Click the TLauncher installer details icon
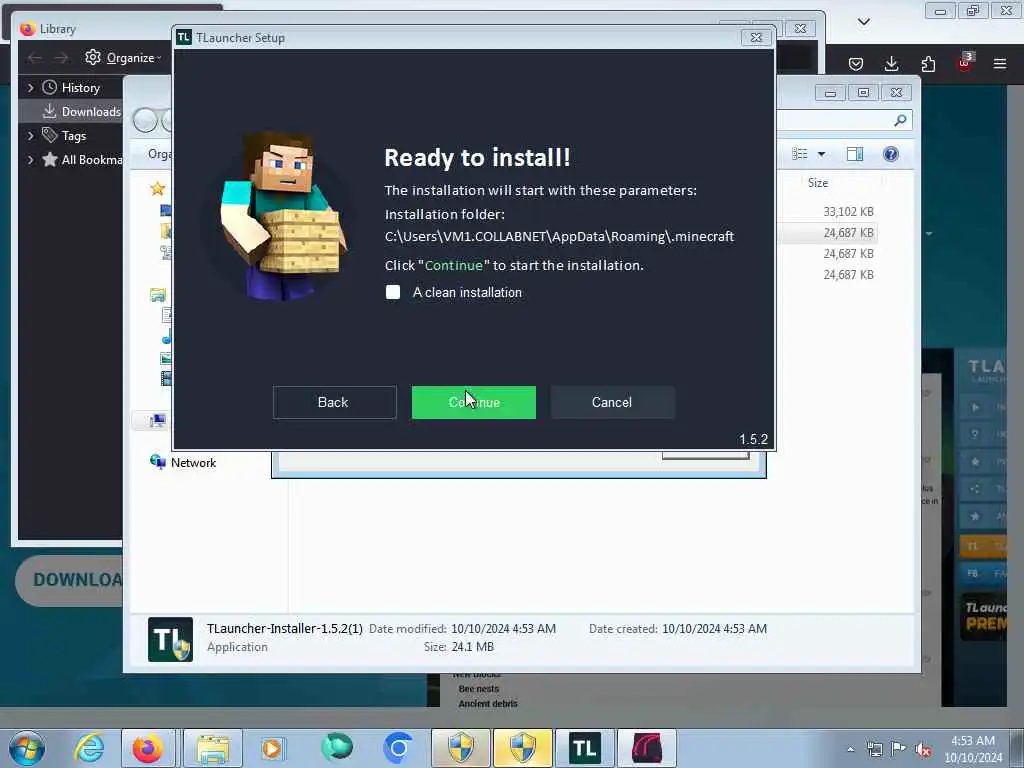The width and height of the screenshot is (1024, 768). (170, 639)
